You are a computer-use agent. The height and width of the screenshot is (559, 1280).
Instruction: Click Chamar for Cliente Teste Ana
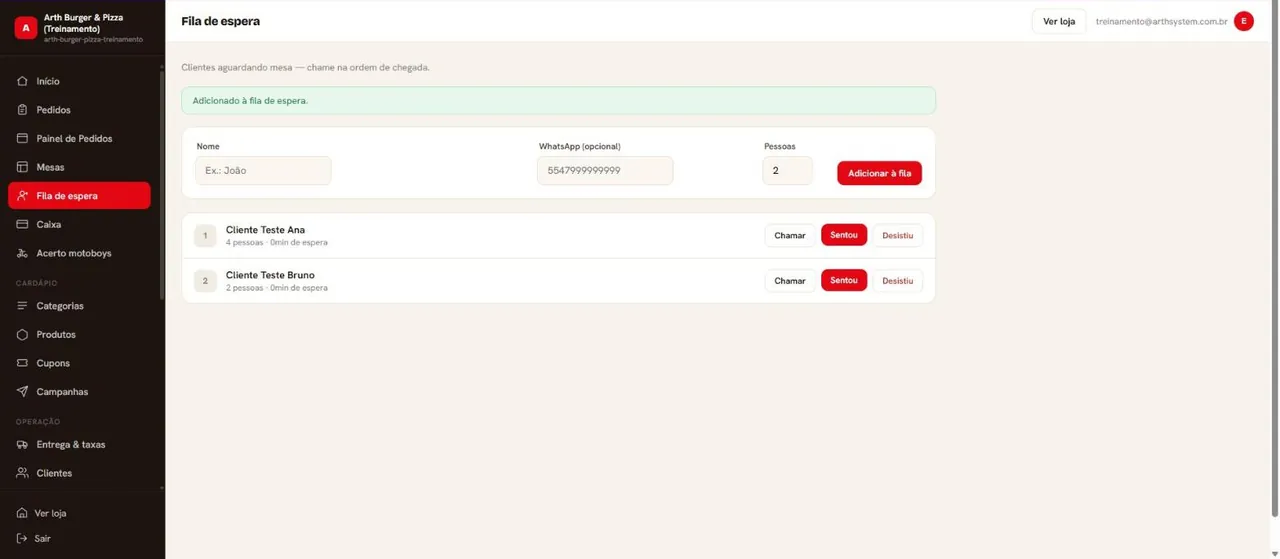(790, 235)
